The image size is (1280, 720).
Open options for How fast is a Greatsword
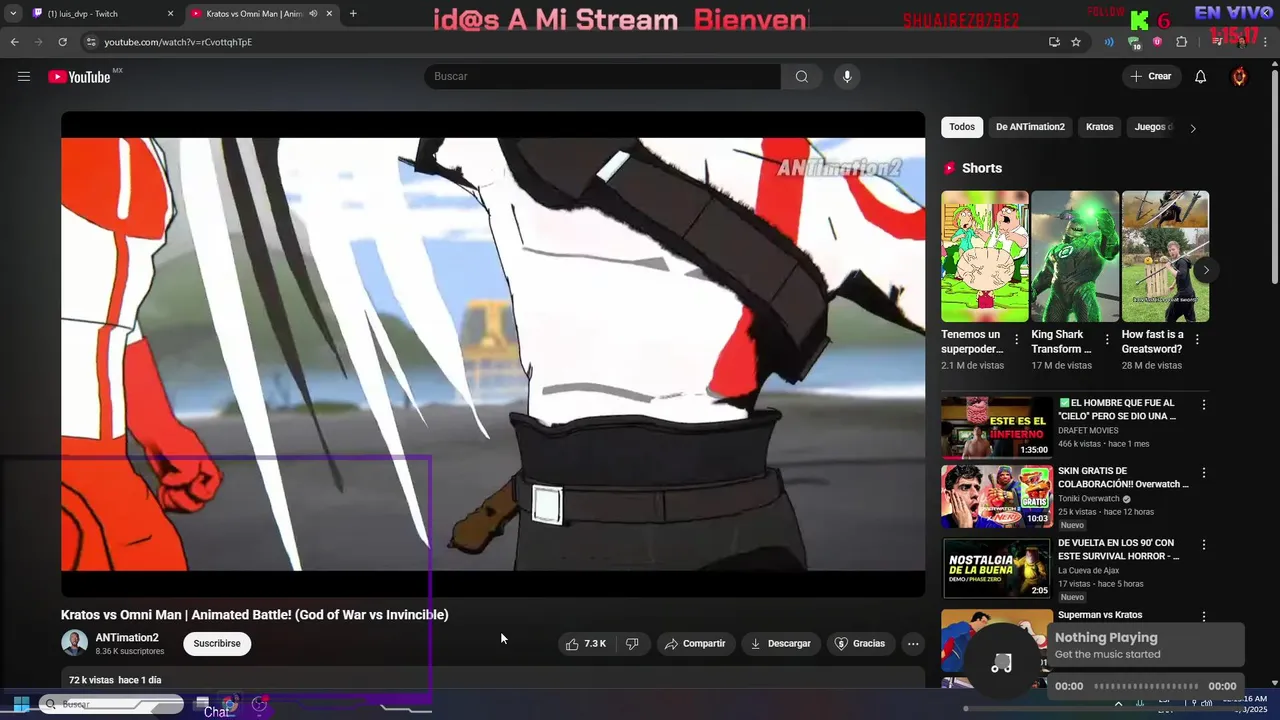(1197, 340)
